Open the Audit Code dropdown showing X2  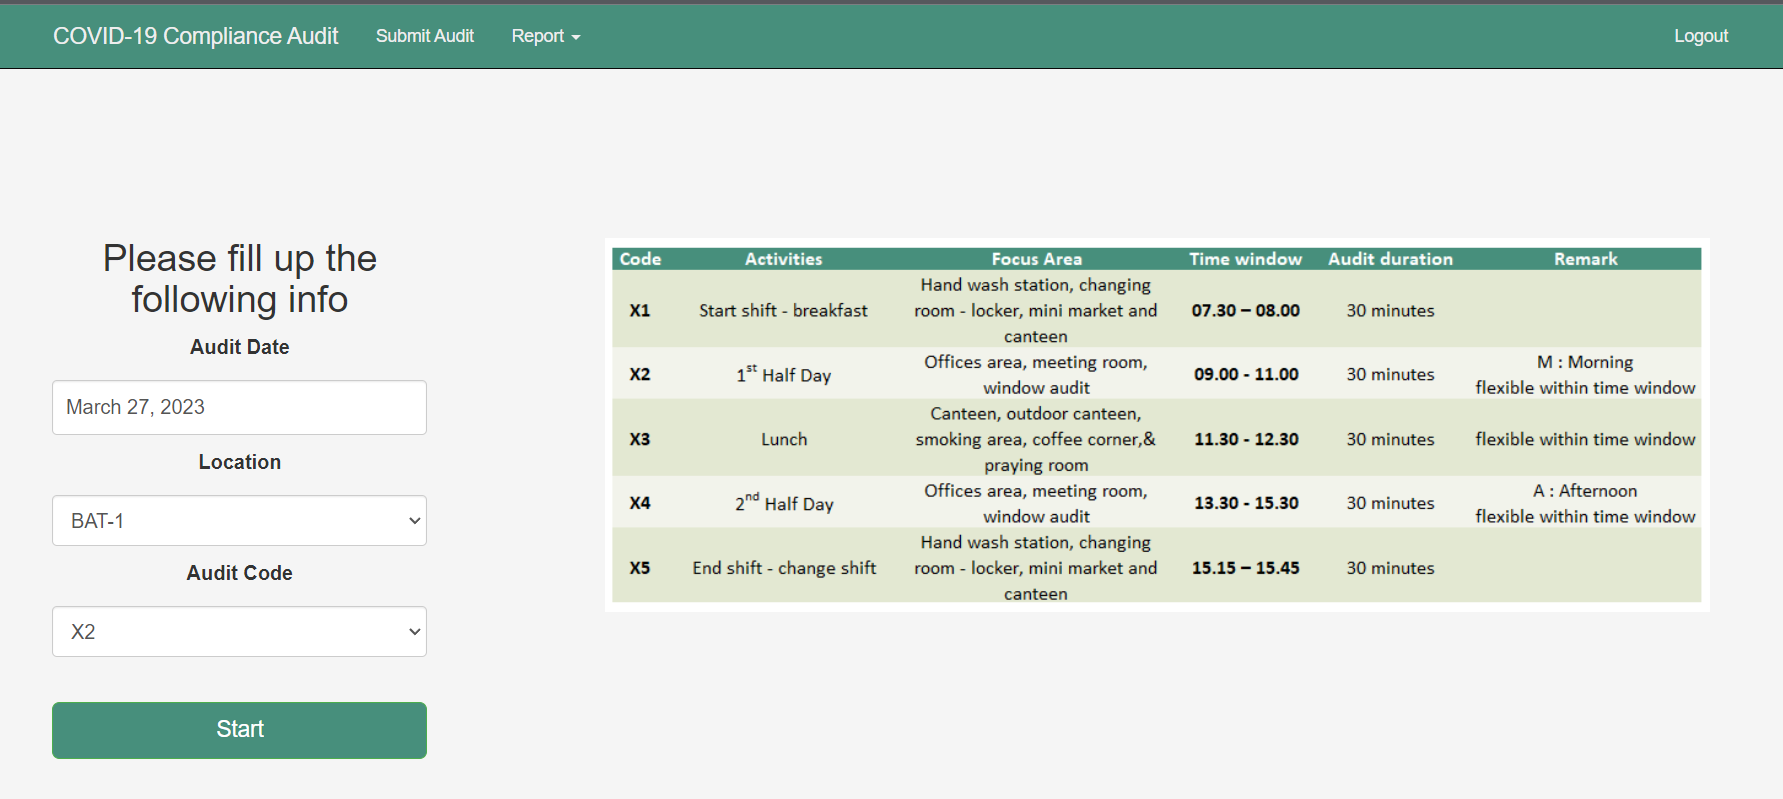[239, 632]
